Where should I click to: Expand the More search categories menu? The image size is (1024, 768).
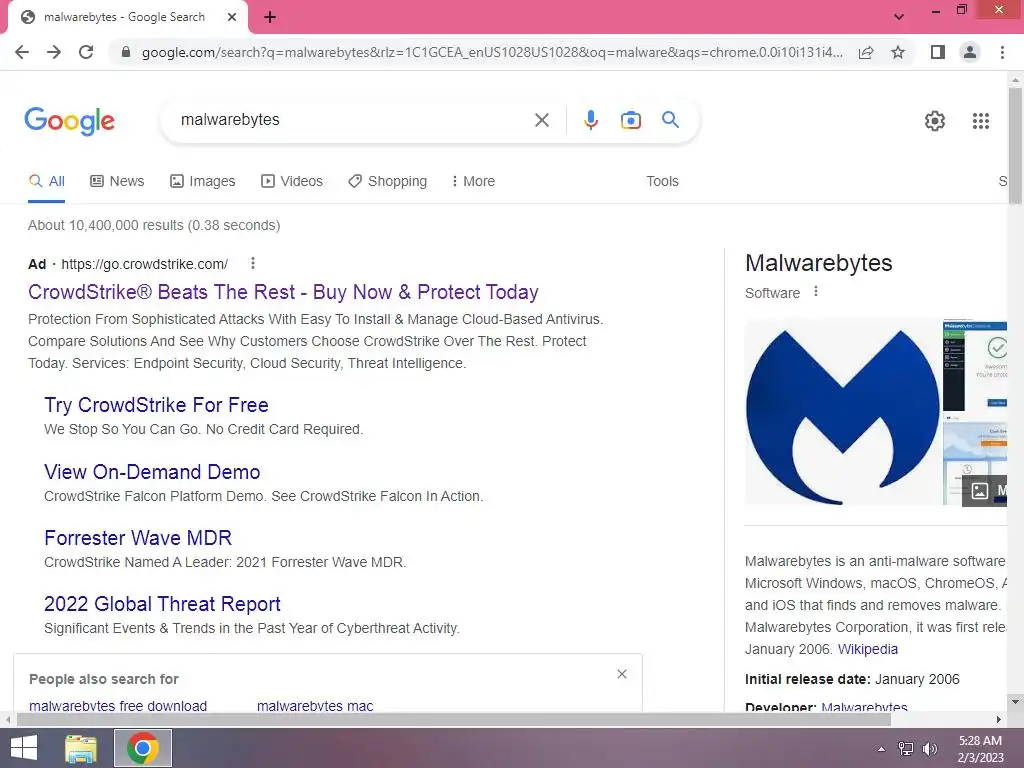pos(473,182)
